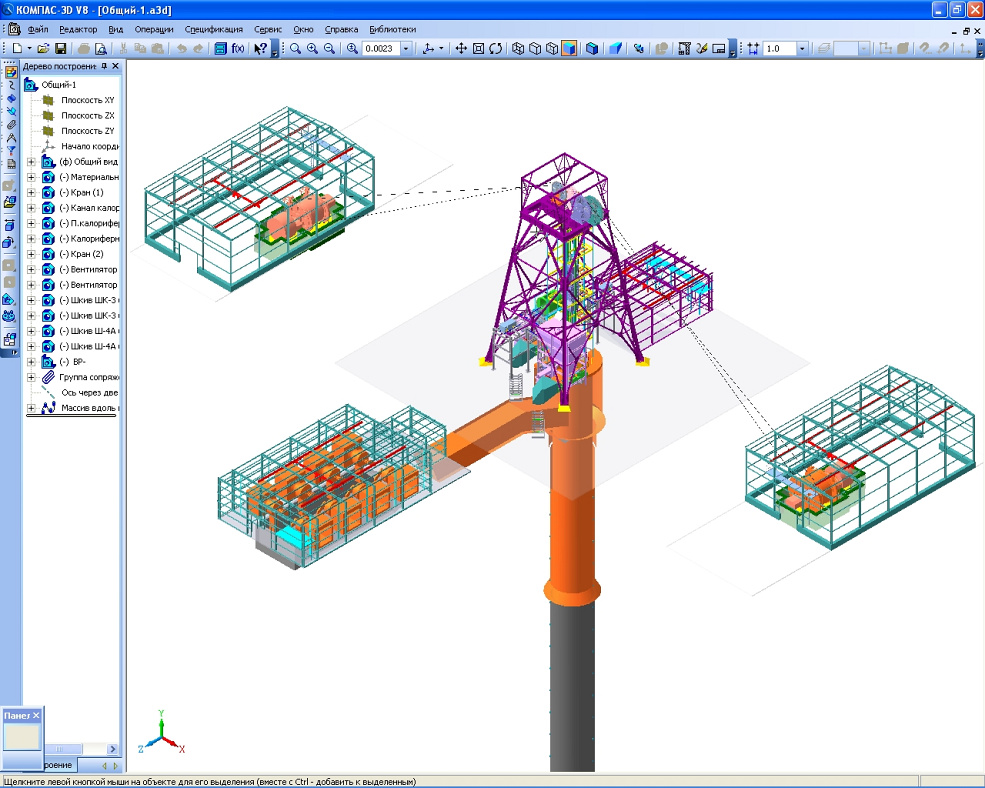This screenshot has width=985, height=788.
Task: Expand the Кран (1) tree node
Action: 31,192
